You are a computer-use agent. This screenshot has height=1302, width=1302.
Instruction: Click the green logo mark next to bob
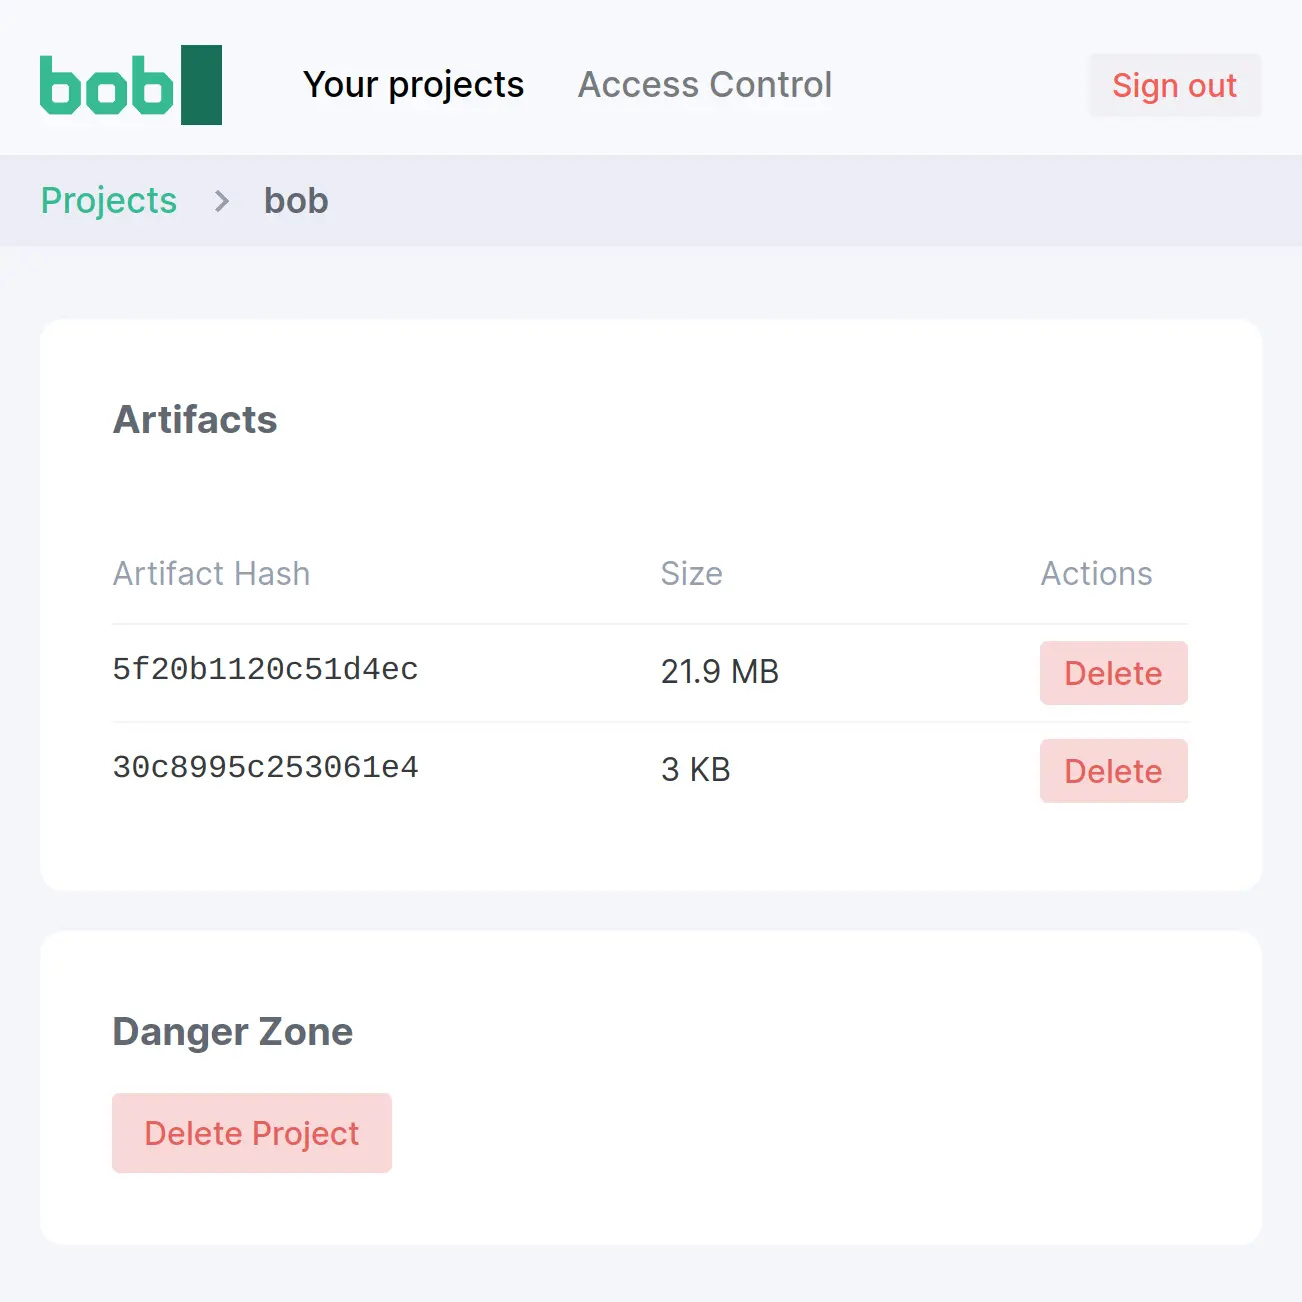[x=201, y=85]
